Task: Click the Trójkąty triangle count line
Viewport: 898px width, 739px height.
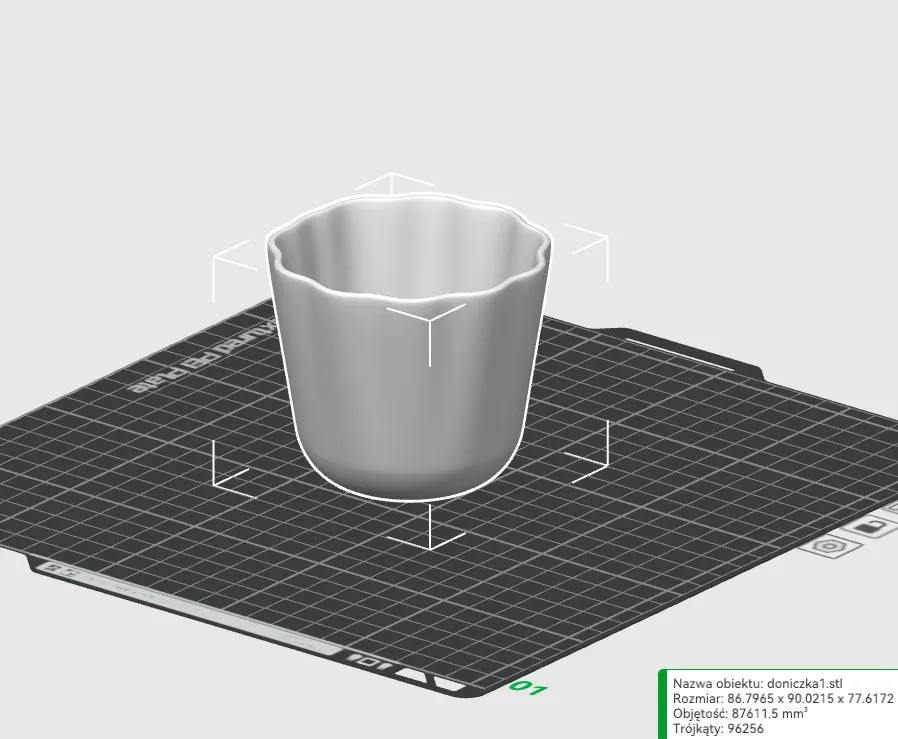Action: coord(718,729)
